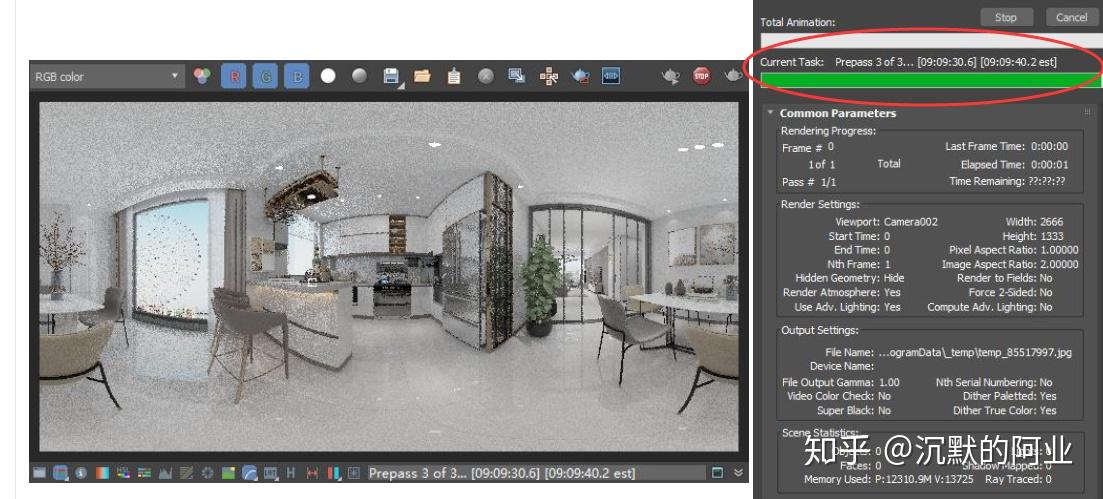Copy render to clipboard icon

pyautogui.click(x=454, y=76)
